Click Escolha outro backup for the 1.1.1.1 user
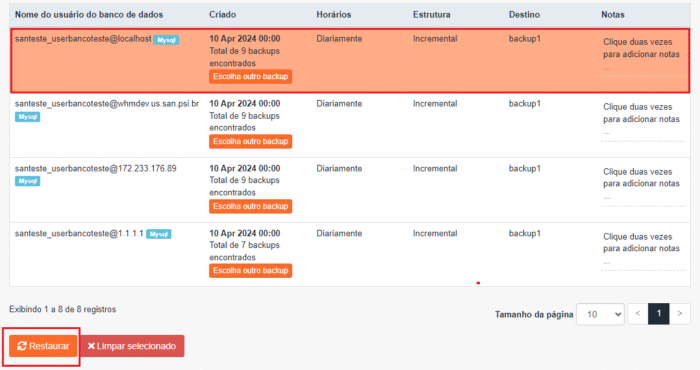Viewport: 700px width, 370px height. pyautogui.click(x=250, y=270)
